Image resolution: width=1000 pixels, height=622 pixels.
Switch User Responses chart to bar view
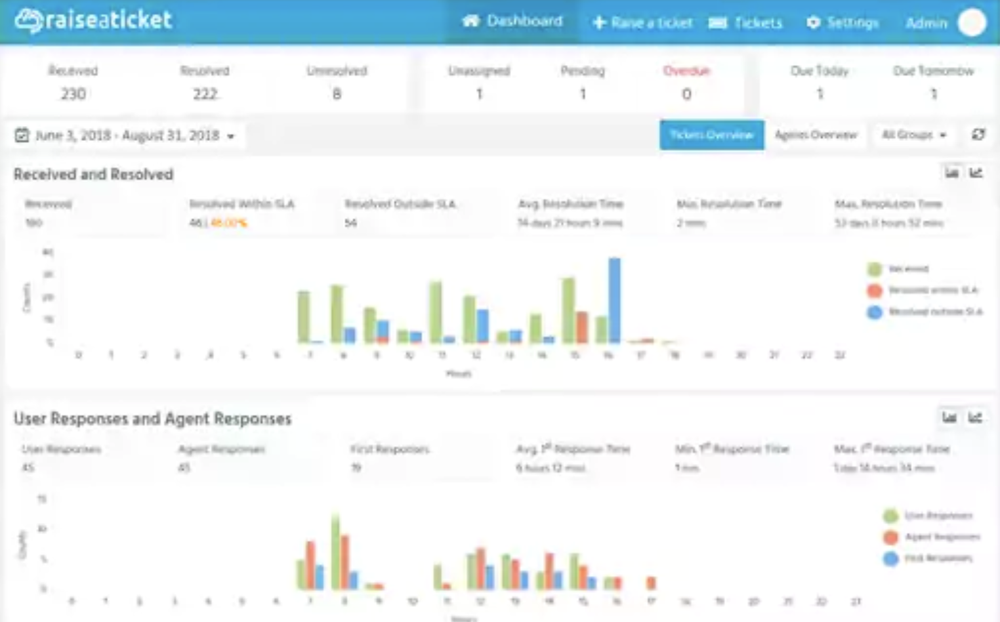950,418
